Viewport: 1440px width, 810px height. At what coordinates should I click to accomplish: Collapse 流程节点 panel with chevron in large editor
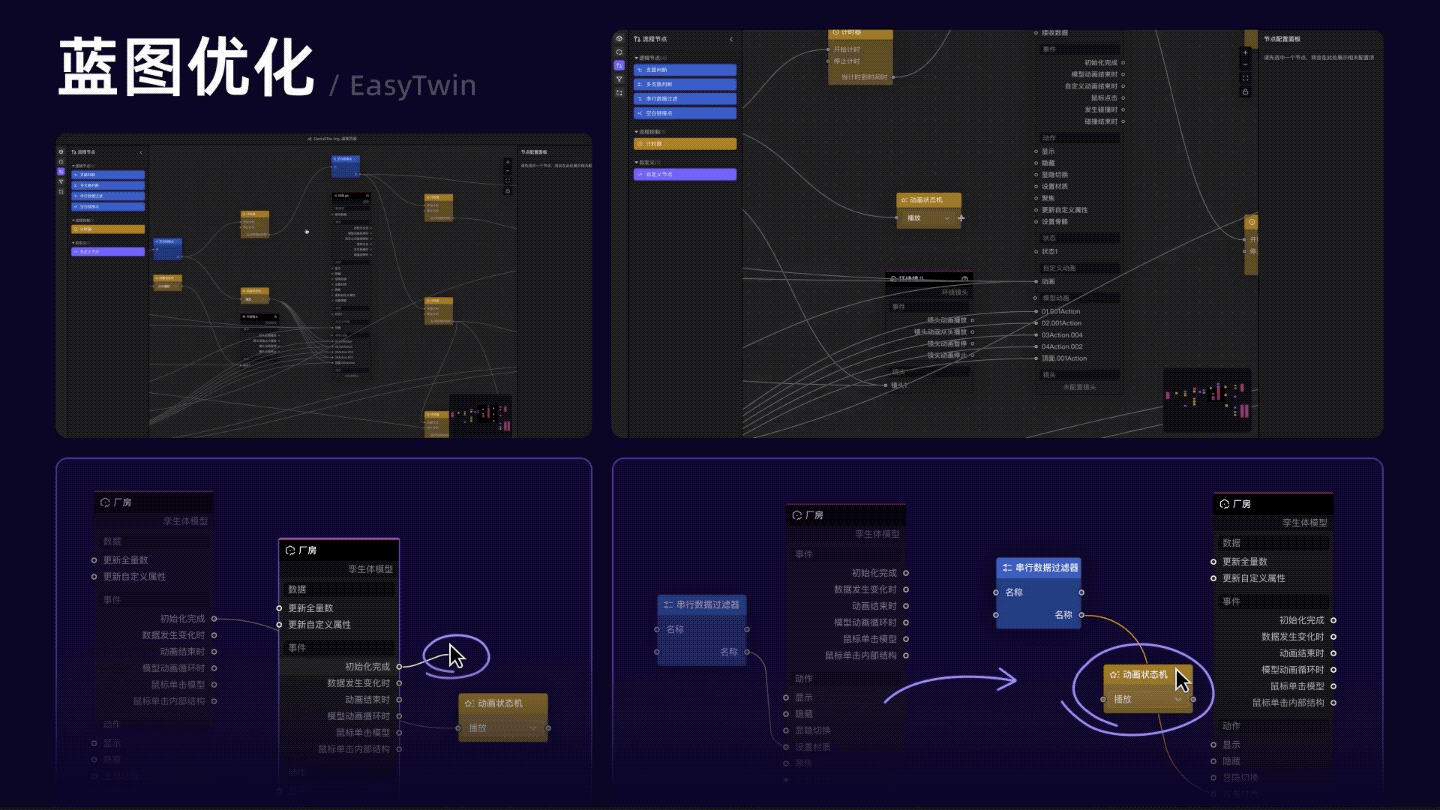(x=731, y=39)
